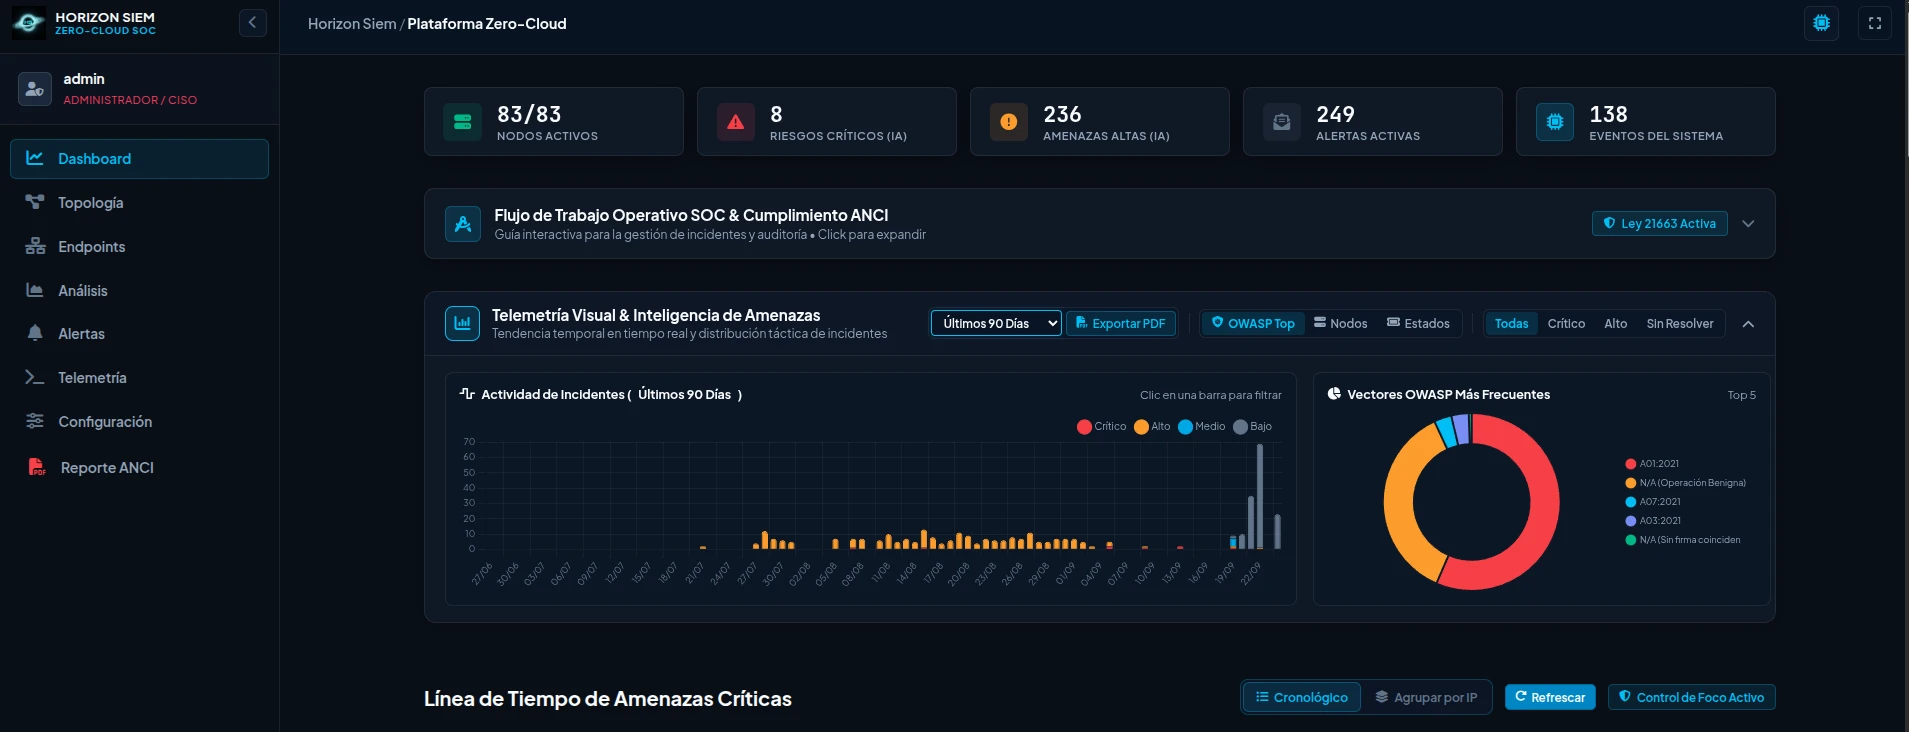Click the chip icon in top bar
This screenshot has height=732, width=1909.
[1822, 23]
